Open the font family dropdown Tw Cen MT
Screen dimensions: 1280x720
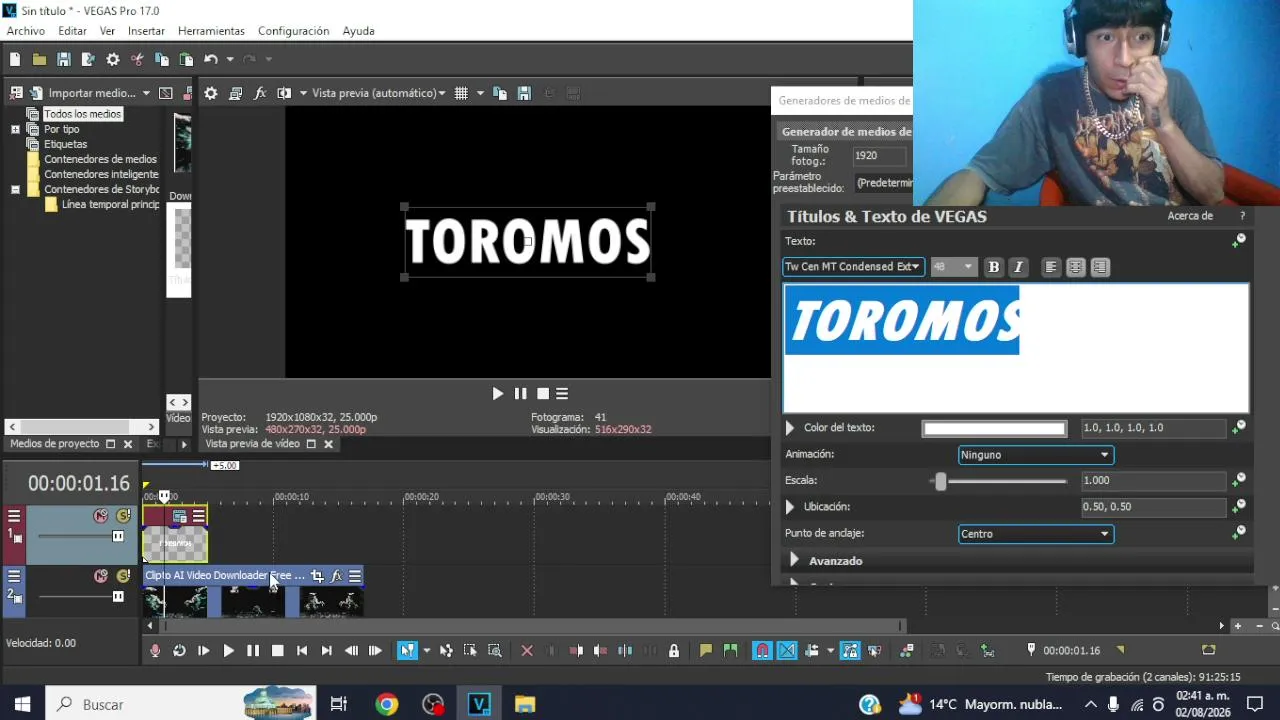(x=852, y=267)
